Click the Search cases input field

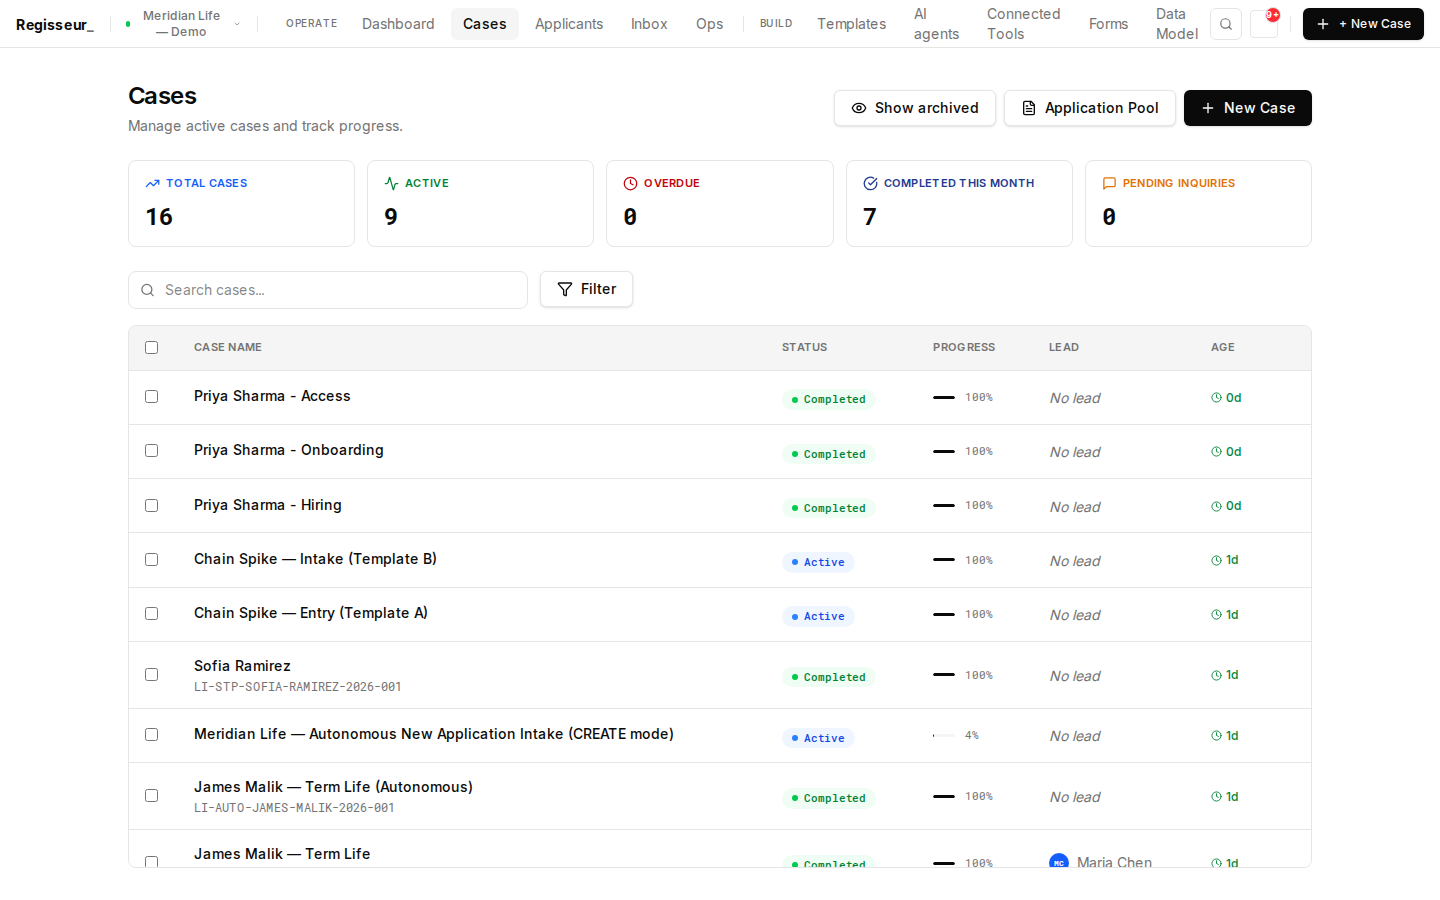point(328,290)
